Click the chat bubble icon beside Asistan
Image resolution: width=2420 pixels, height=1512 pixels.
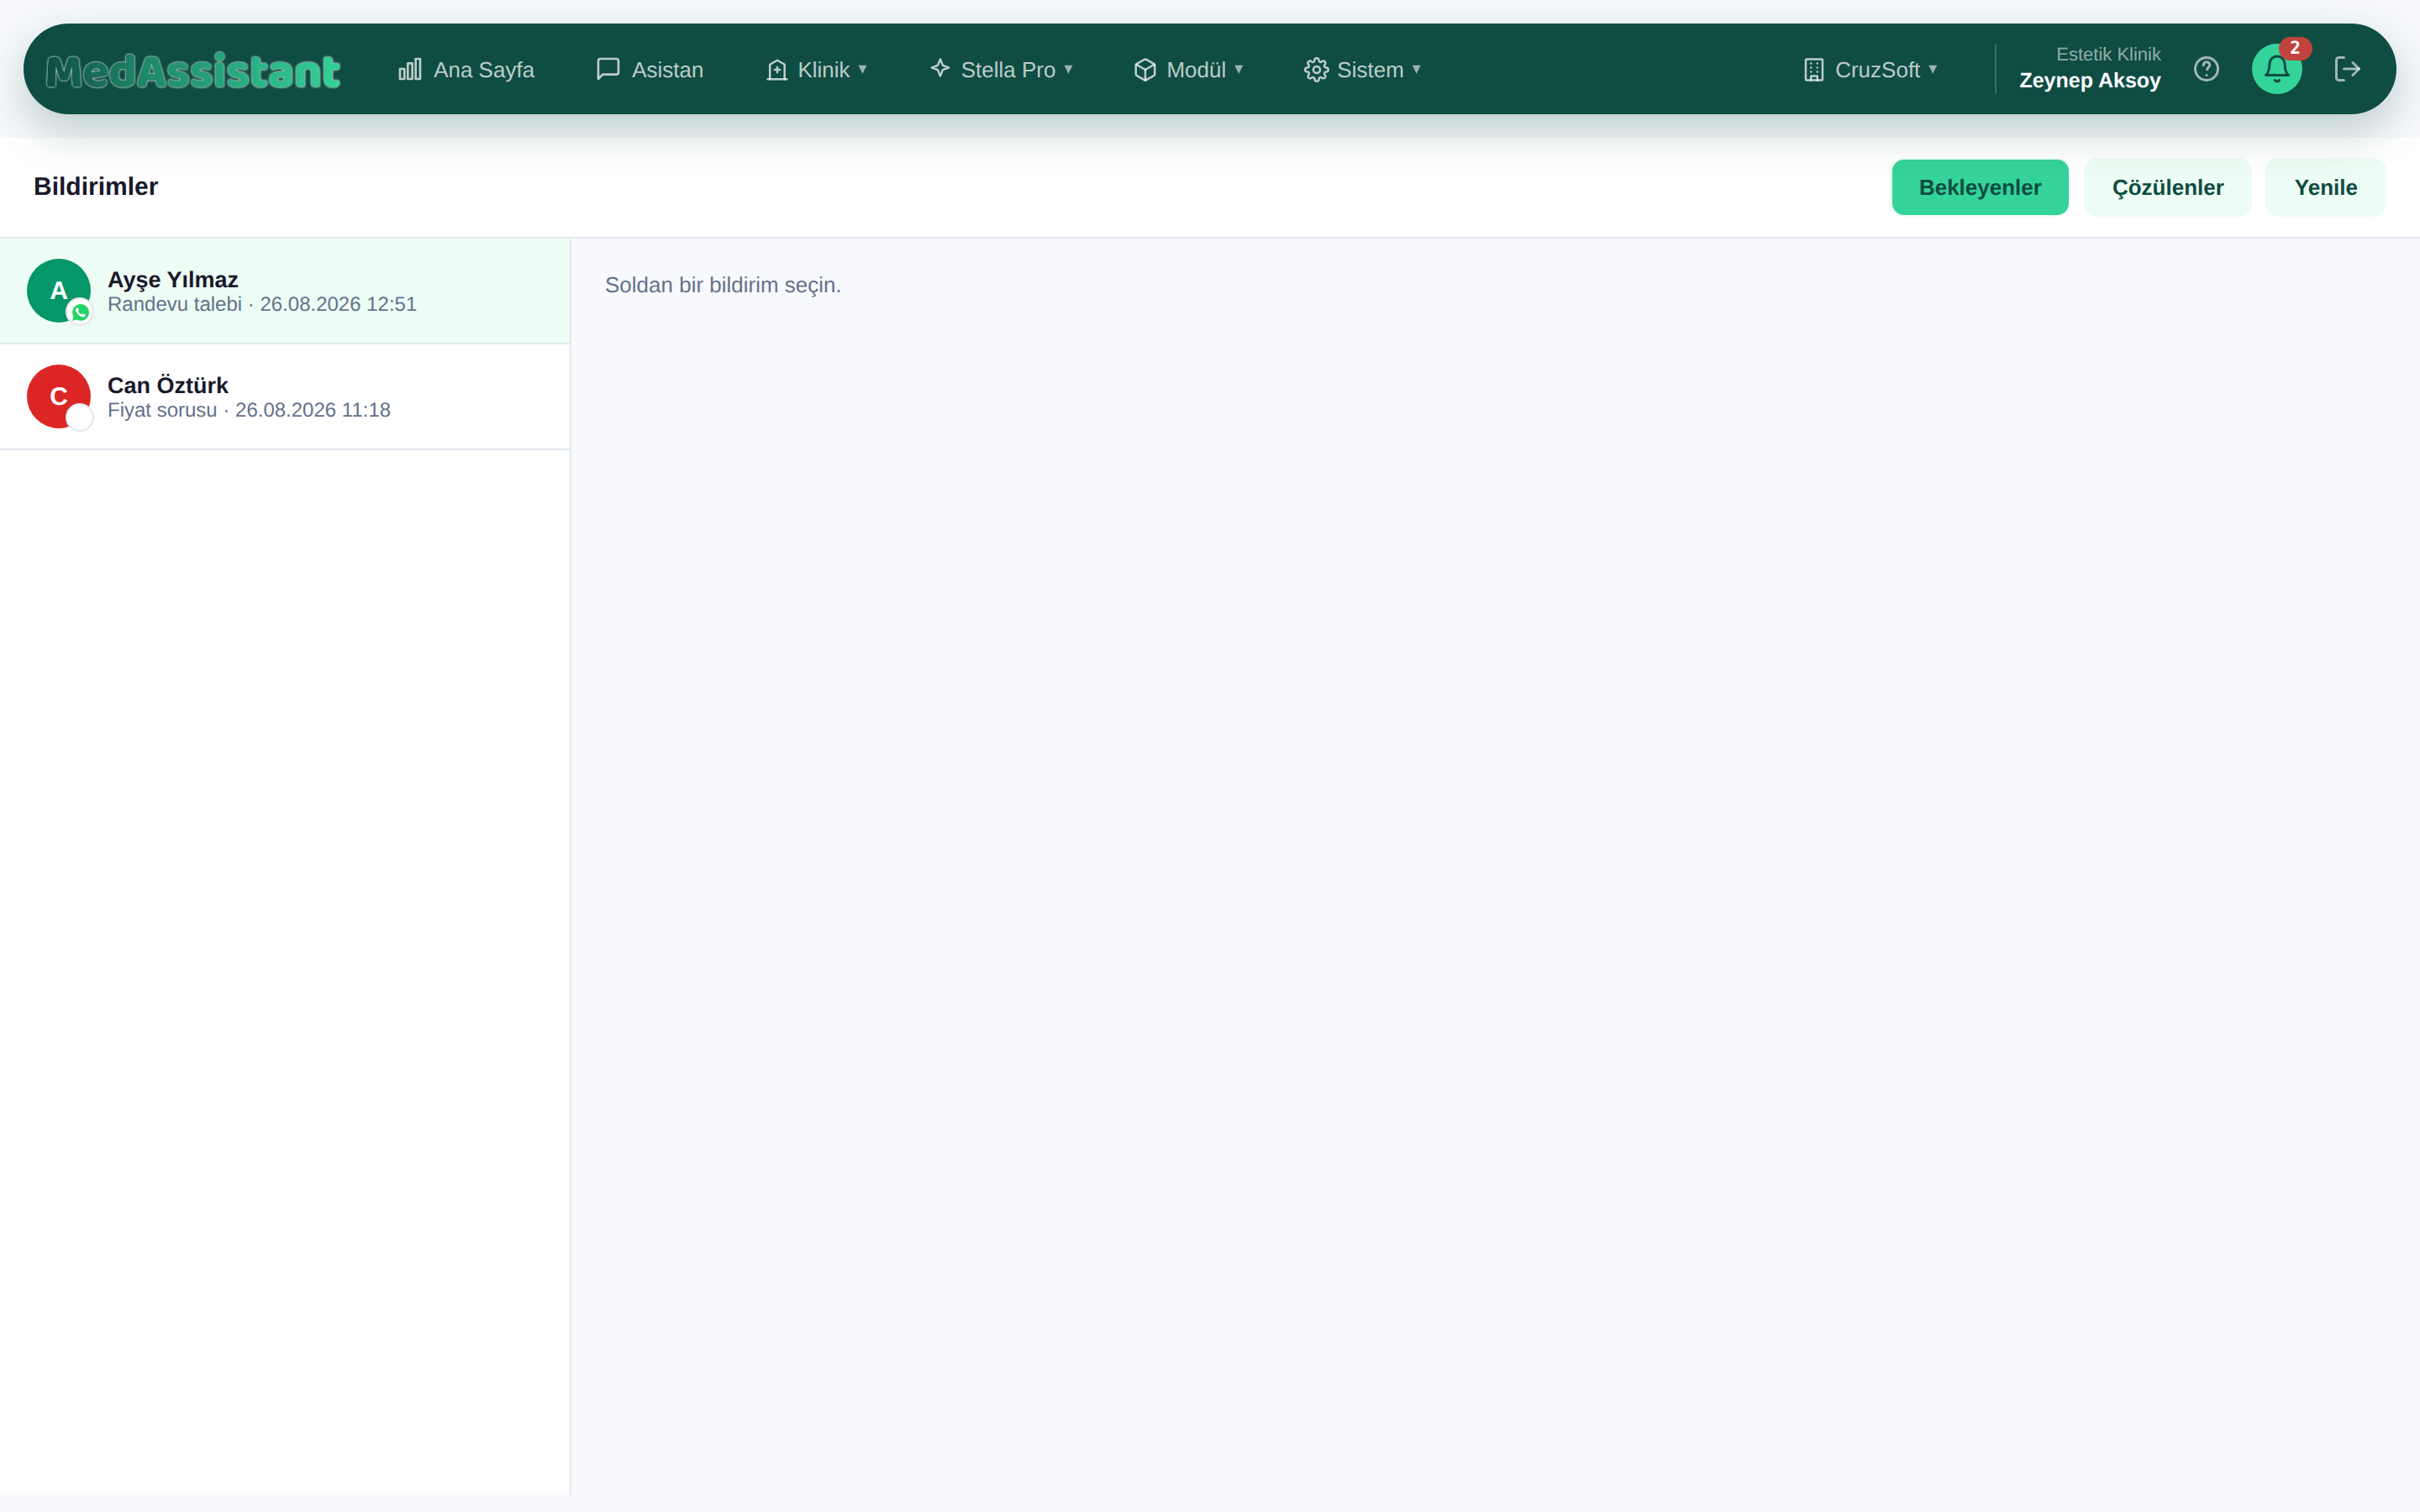point(608,69)
